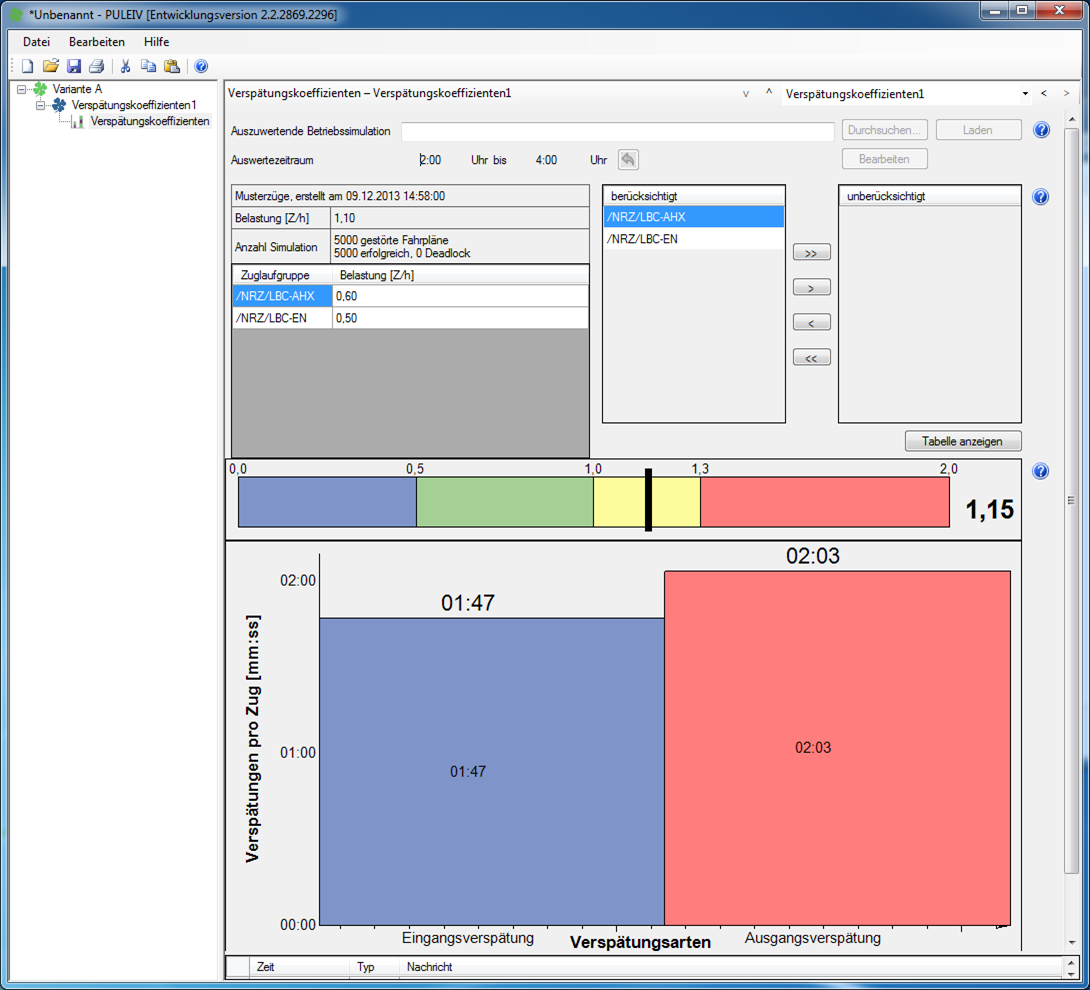The height and width of the screenshot is (990, 1090).
Task: Click the Save floppy disk icon
Action: (x=73, y=67)
